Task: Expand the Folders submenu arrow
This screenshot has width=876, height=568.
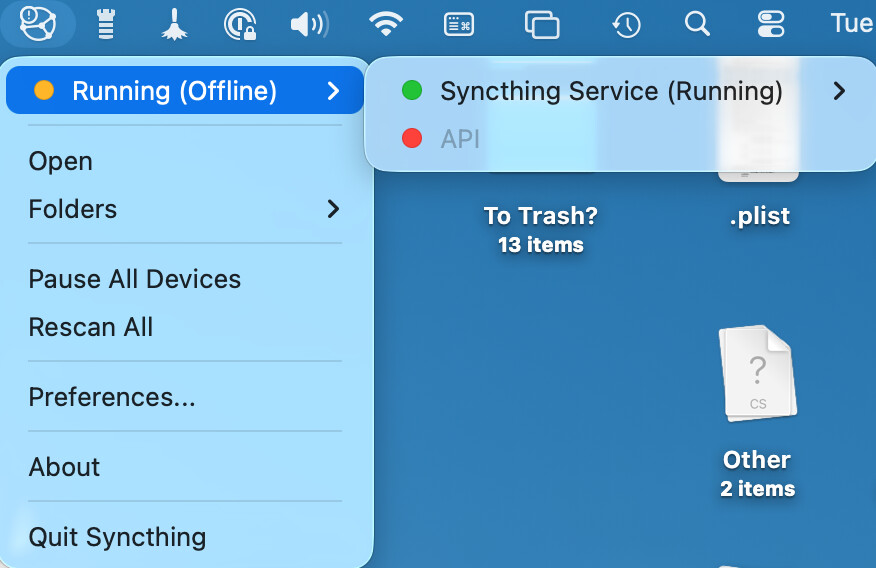Action: click(x=333, y=209)
